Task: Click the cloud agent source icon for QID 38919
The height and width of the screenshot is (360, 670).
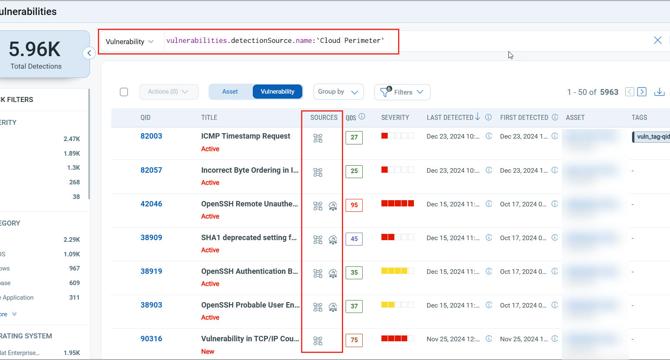Action: tap(333, 274)
